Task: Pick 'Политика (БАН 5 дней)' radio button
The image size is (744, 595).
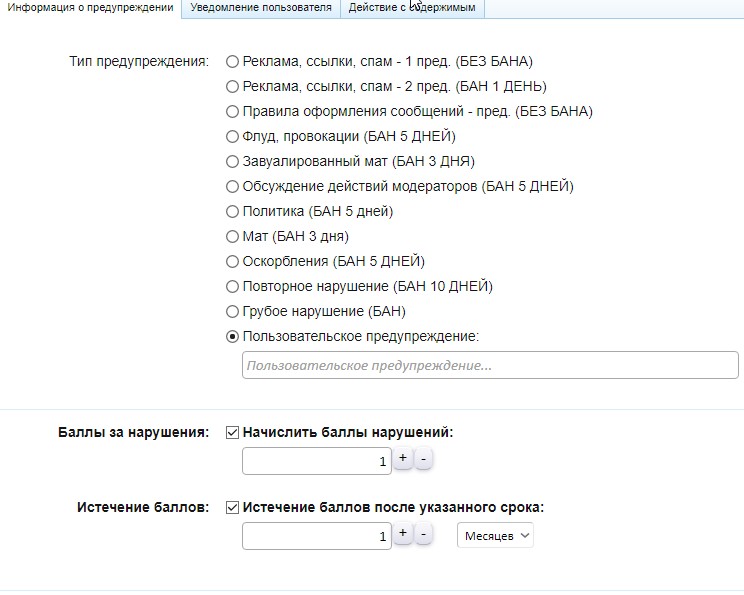Action: 233,212
